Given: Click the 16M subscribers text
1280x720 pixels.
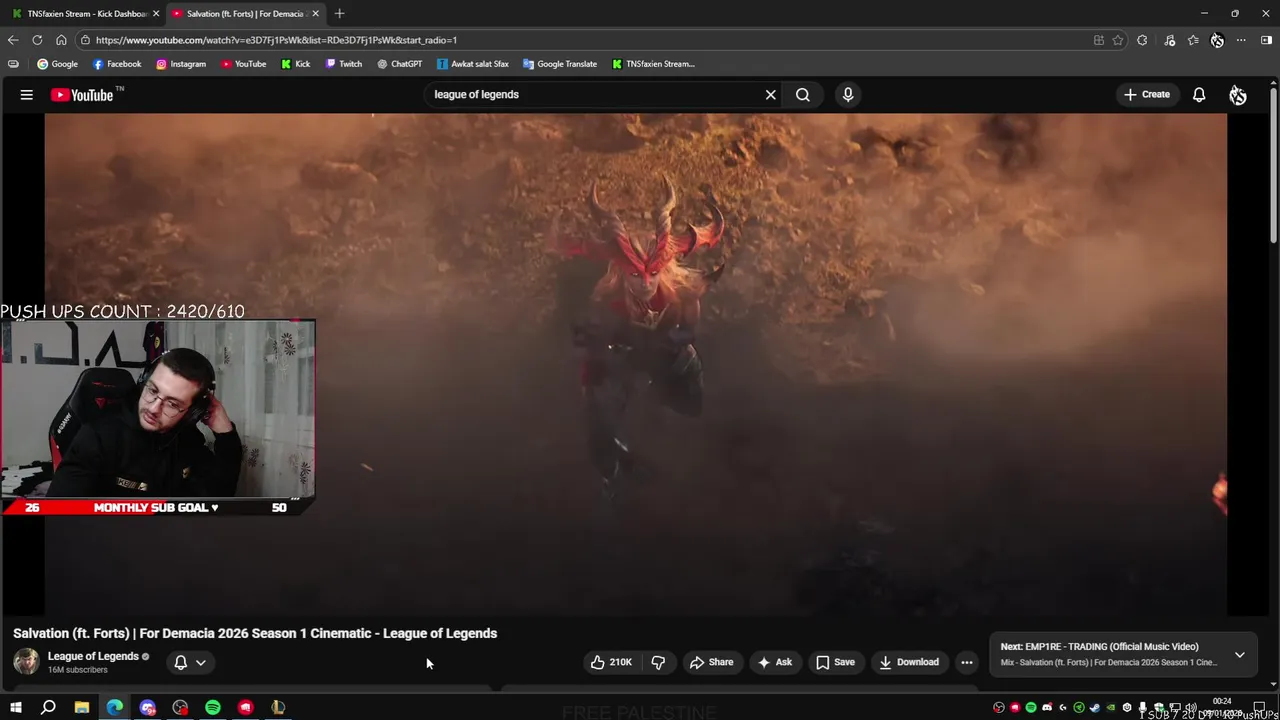Looking at the screenshot, I should tap(77, 670).
